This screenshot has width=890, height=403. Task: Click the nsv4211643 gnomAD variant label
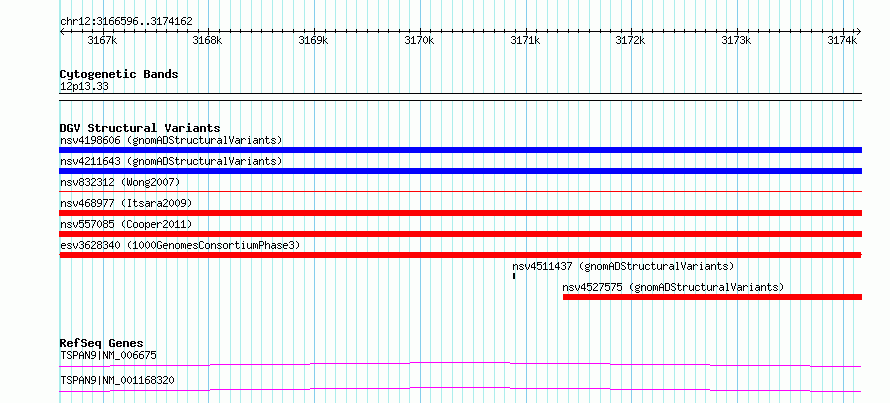click(171, 161)
